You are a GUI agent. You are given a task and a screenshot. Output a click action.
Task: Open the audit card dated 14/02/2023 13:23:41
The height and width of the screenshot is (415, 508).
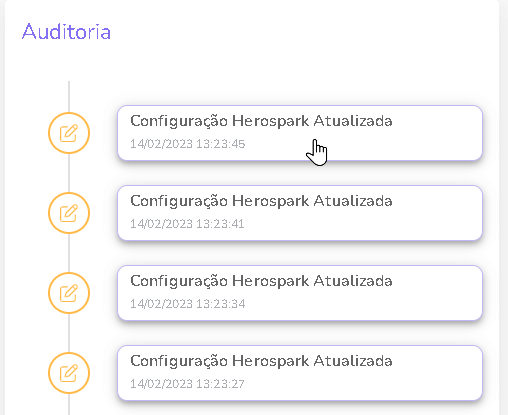point(300,213)
